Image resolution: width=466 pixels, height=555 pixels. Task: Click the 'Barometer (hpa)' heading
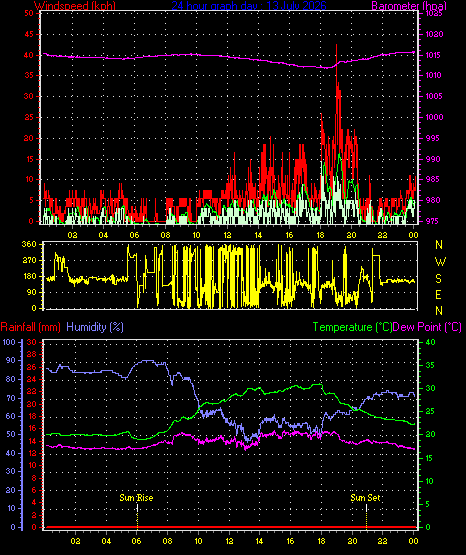409,6
